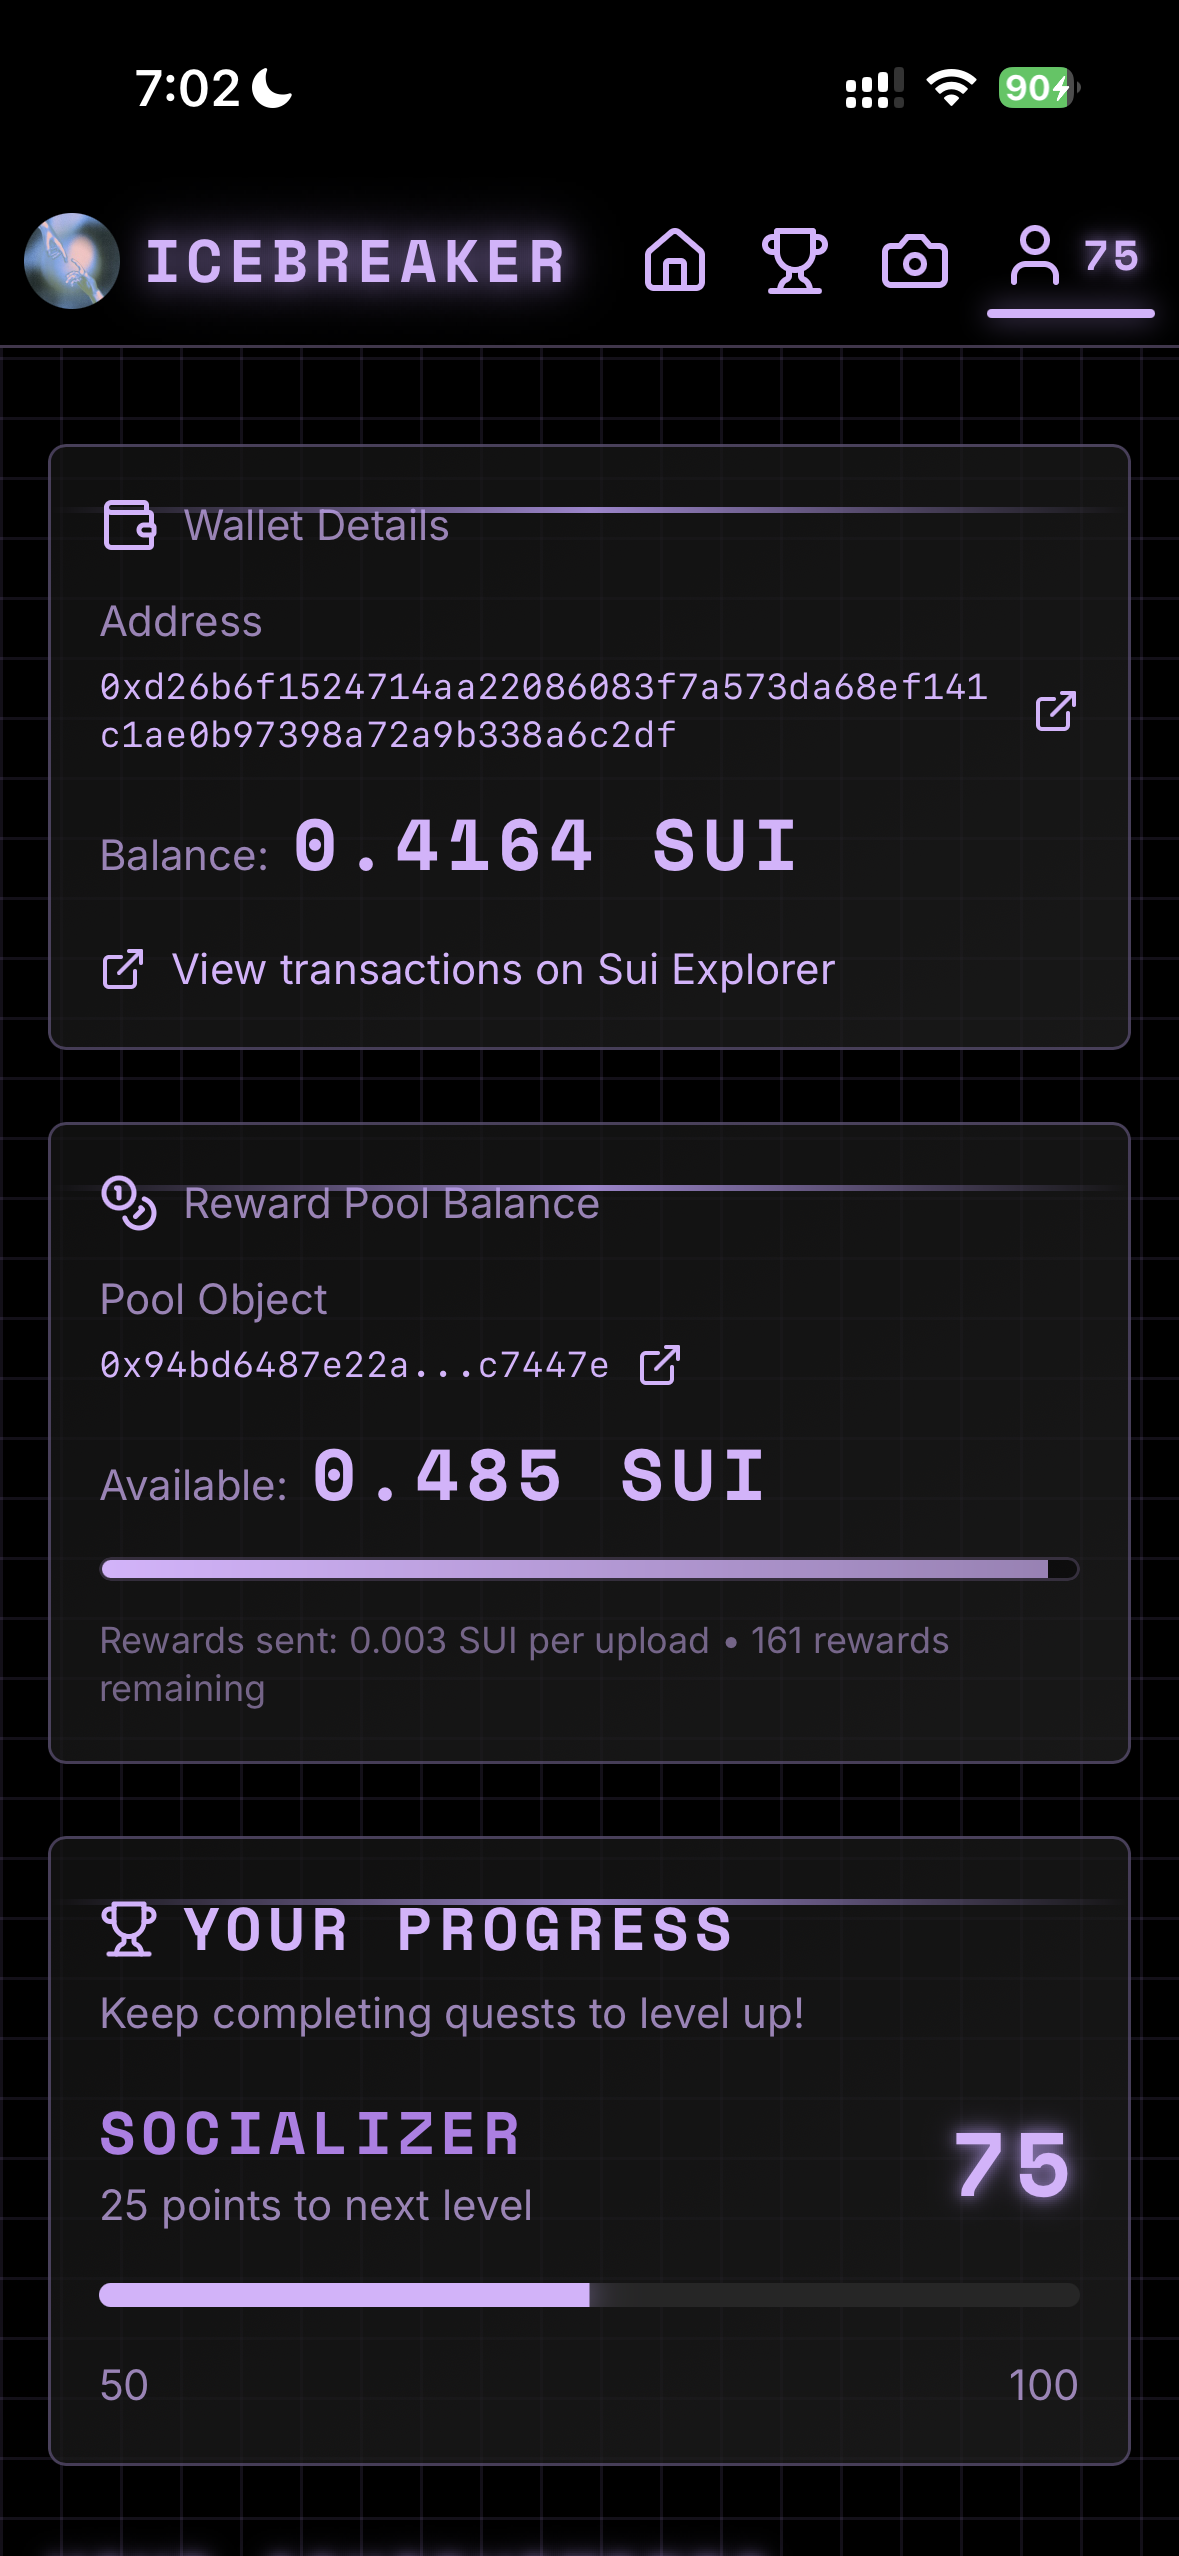
Task: Click View transactions on Sui Explorer
Action: click(502, 969)
